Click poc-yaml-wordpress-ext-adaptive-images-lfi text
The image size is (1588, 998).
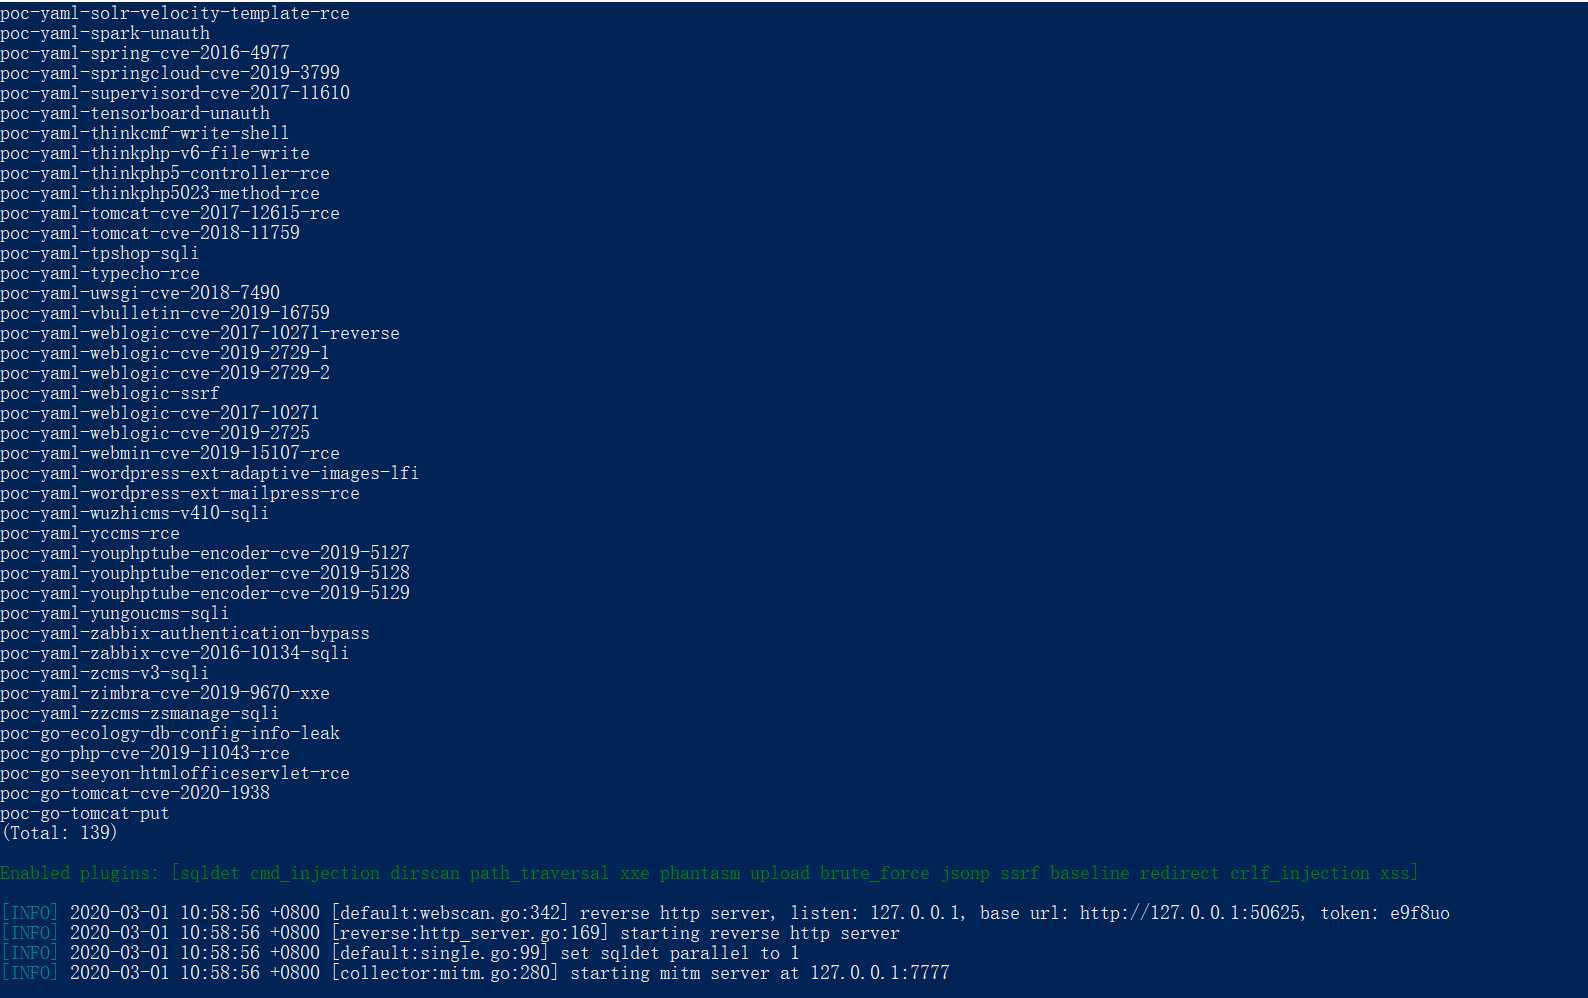210,473
